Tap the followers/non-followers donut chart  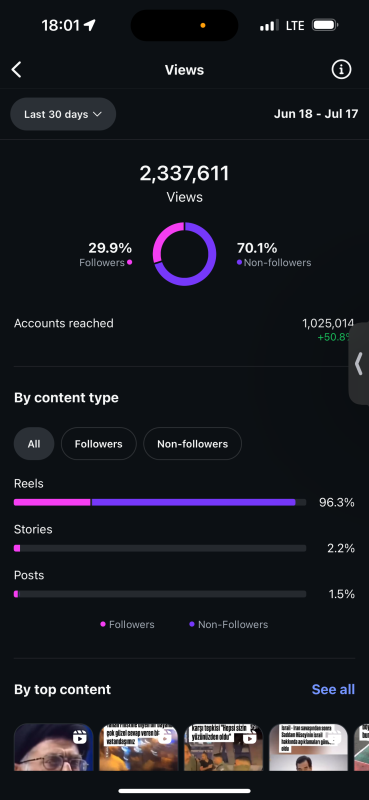184,254
